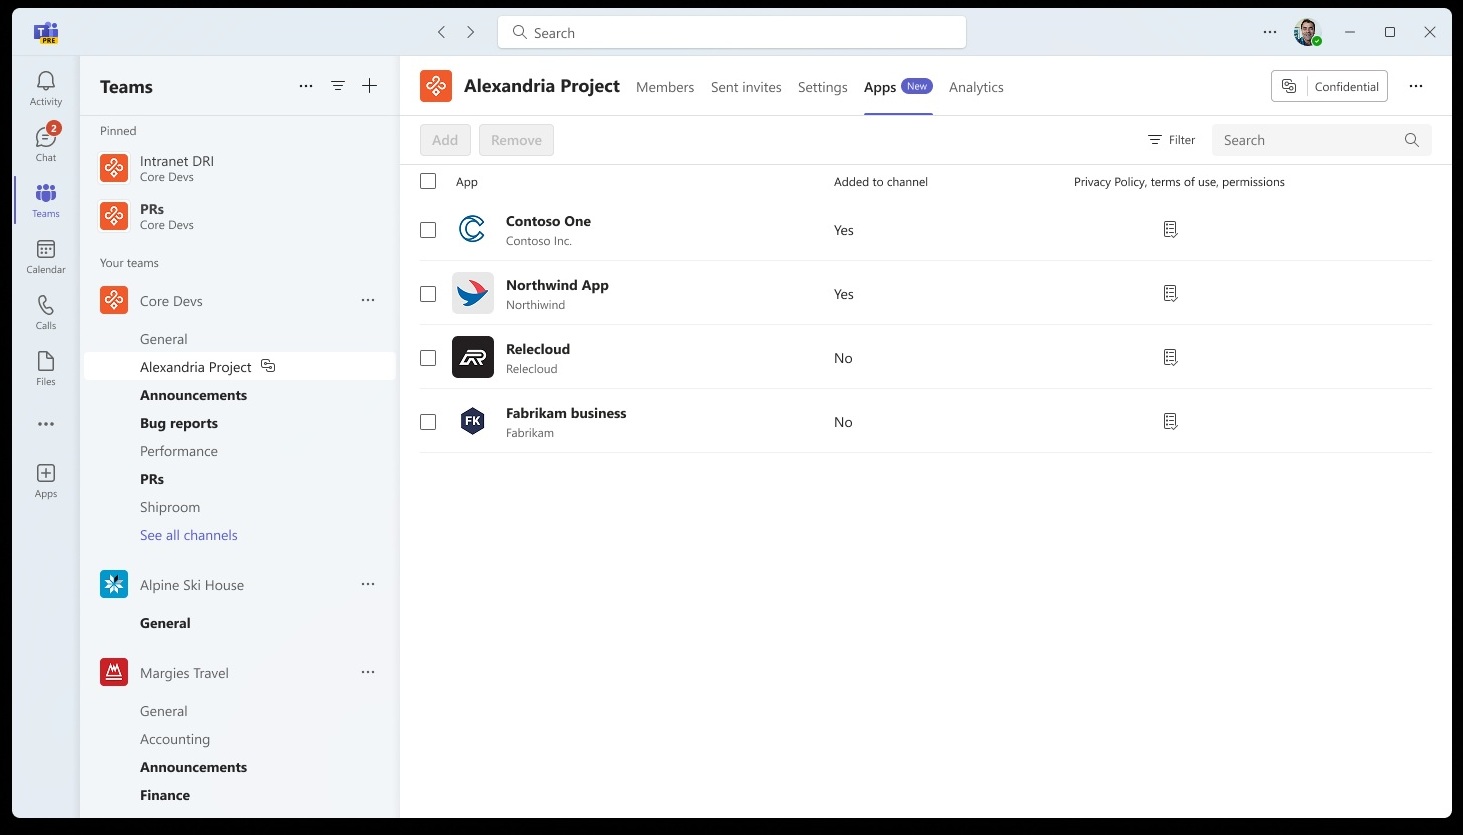Open the Activity feed
Image resolution: width=1463 pixels, height=835 pixels.
46,88
